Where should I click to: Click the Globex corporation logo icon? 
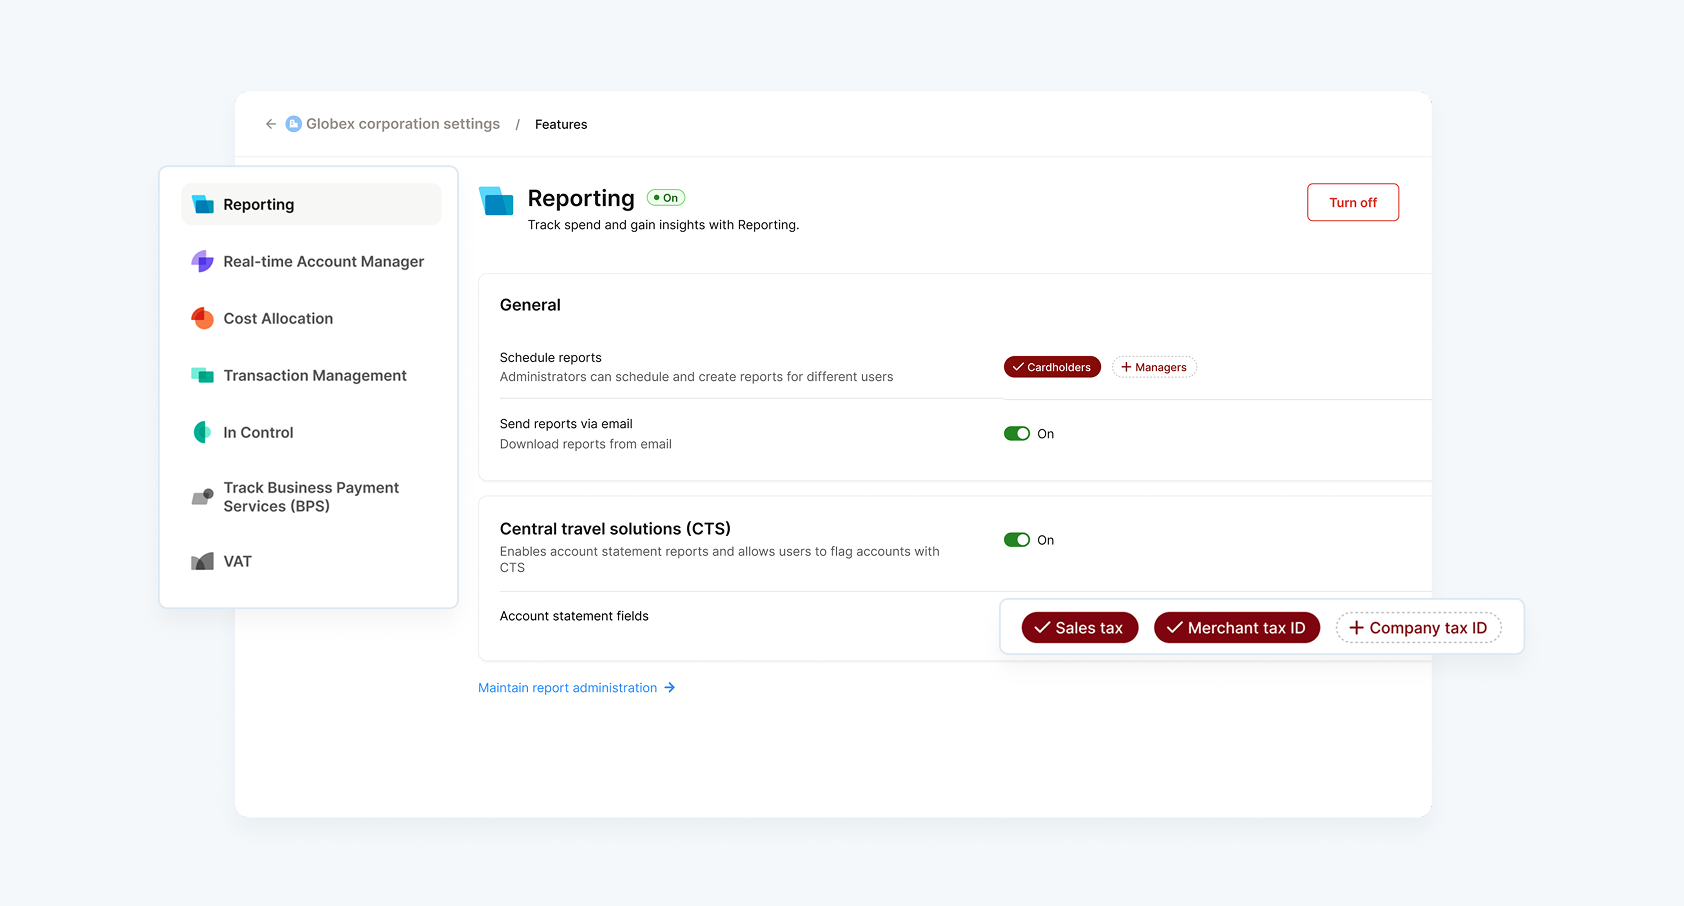(x=294, y=124)
